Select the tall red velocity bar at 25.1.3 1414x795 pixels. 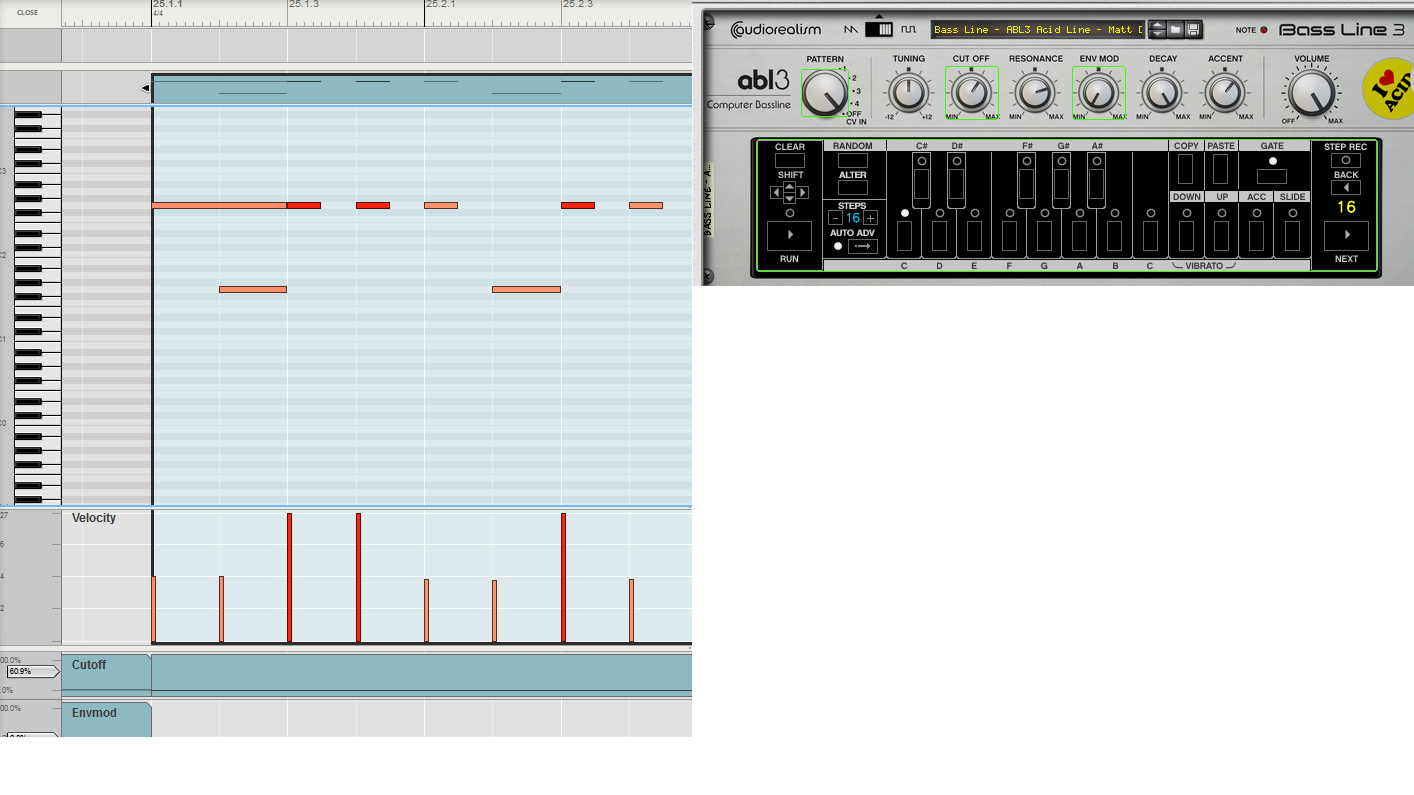click(x=289, y=577)
